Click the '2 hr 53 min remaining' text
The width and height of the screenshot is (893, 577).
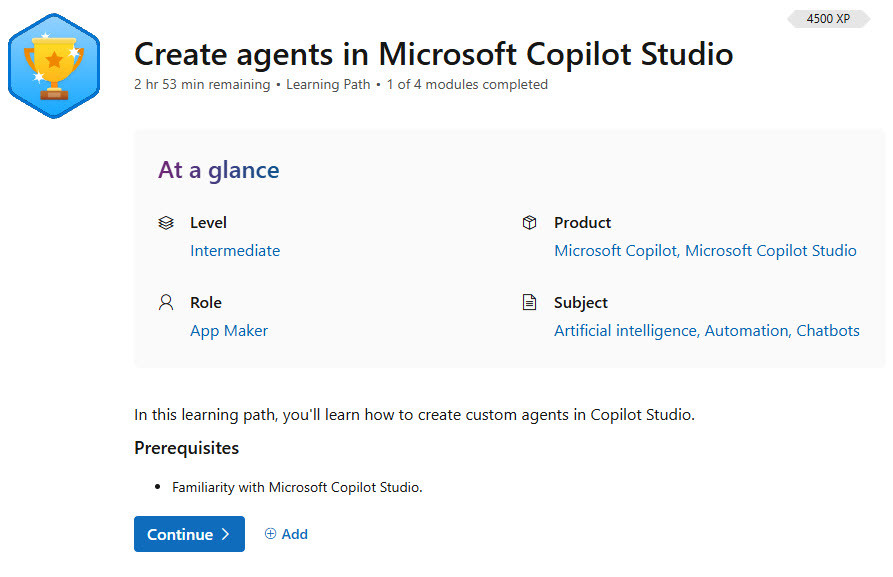(x=202, y=84)
